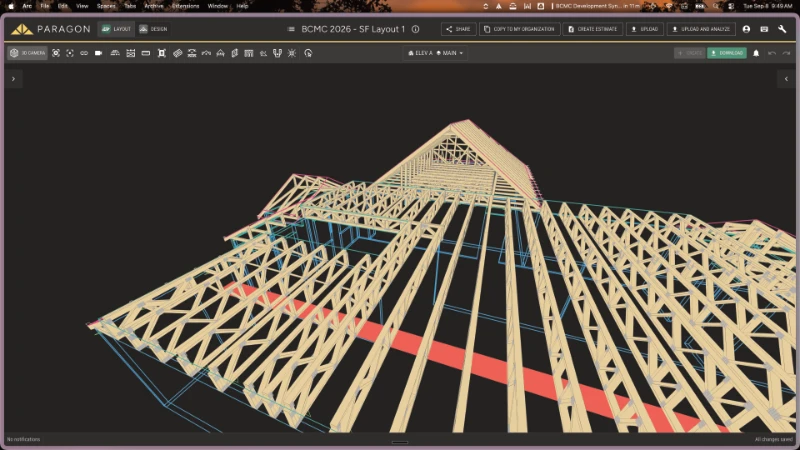
Task: Click the undo arrow icon
Action: click(x=772, y=53)
